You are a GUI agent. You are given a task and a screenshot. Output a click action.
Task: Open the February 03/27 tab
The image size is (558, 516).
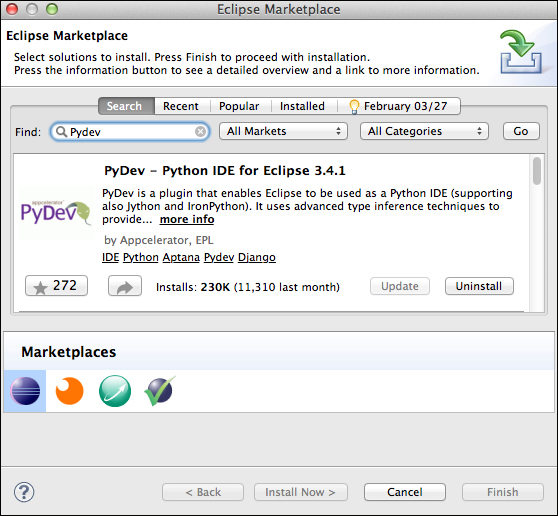(x=399, y=106)
